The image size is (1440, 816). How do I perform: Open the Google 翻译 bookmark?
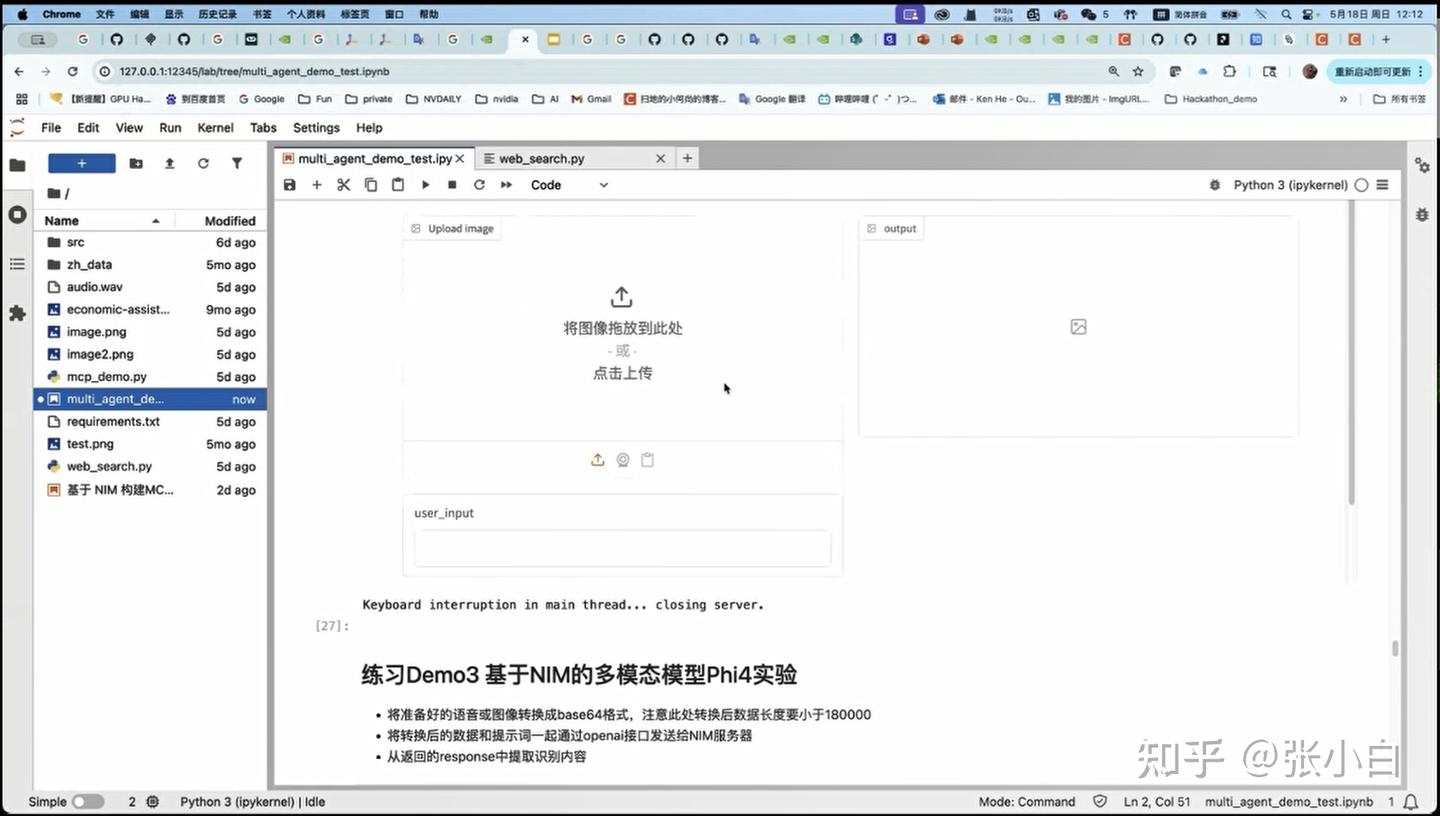pyautogui.click(x=771, y=99)
